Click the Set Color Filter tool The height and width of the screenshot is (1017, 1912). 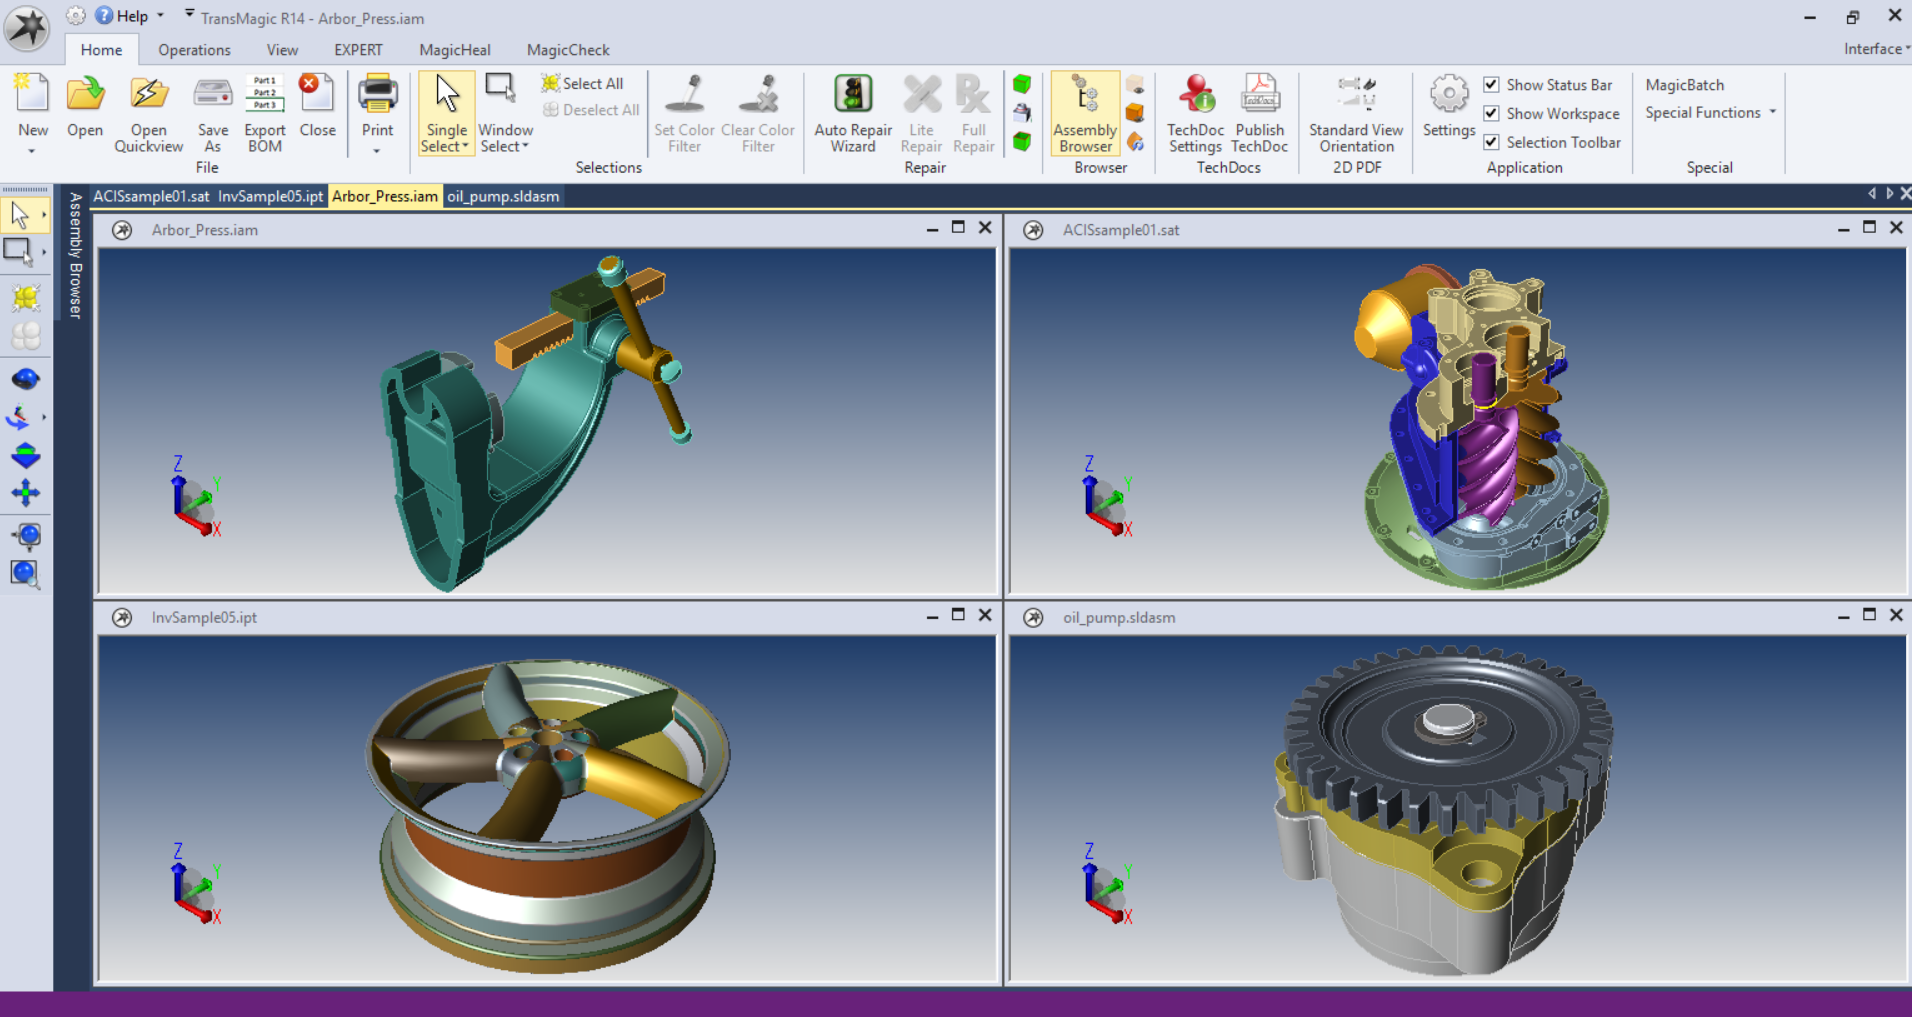[684, 114]
